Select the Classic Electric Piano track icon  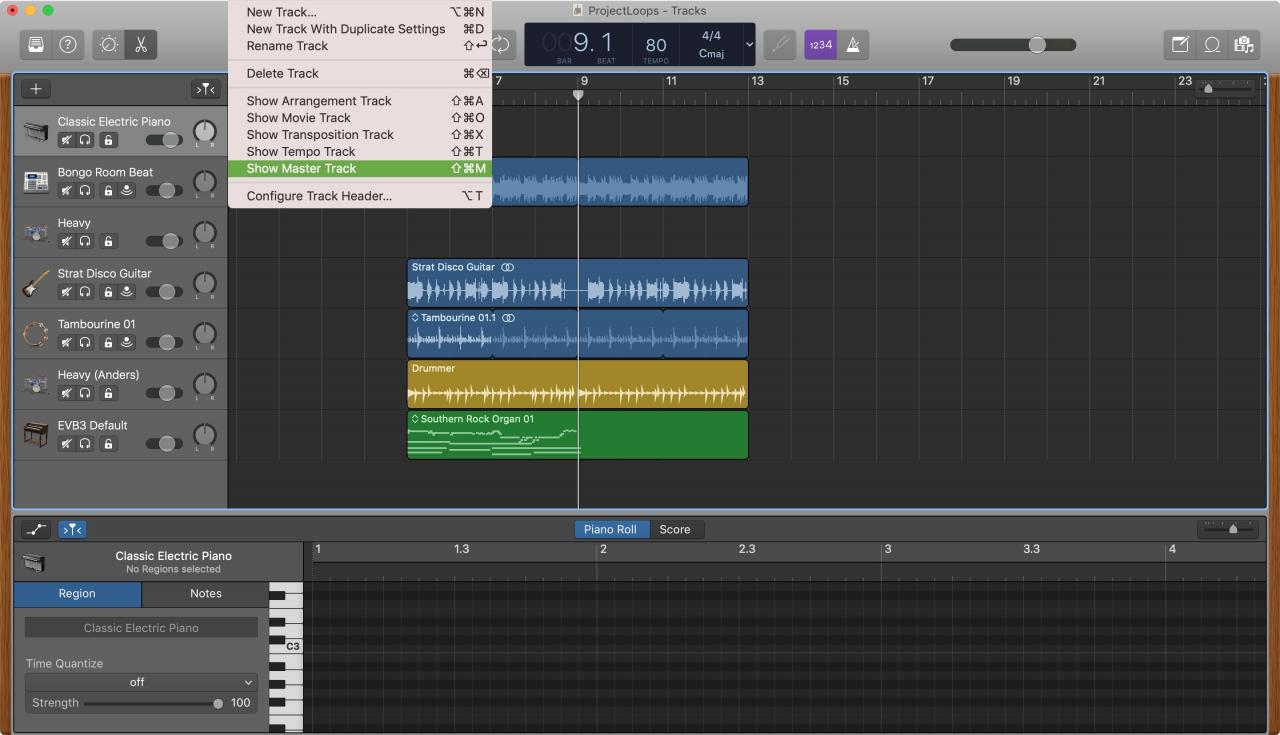36,131
